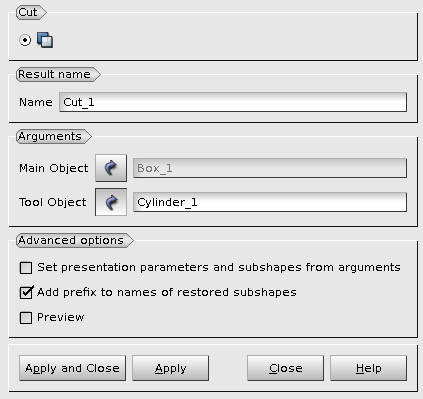The image size is (423, 399).
Task: Click the Main Object field showing Box_1
Action: 270,168
